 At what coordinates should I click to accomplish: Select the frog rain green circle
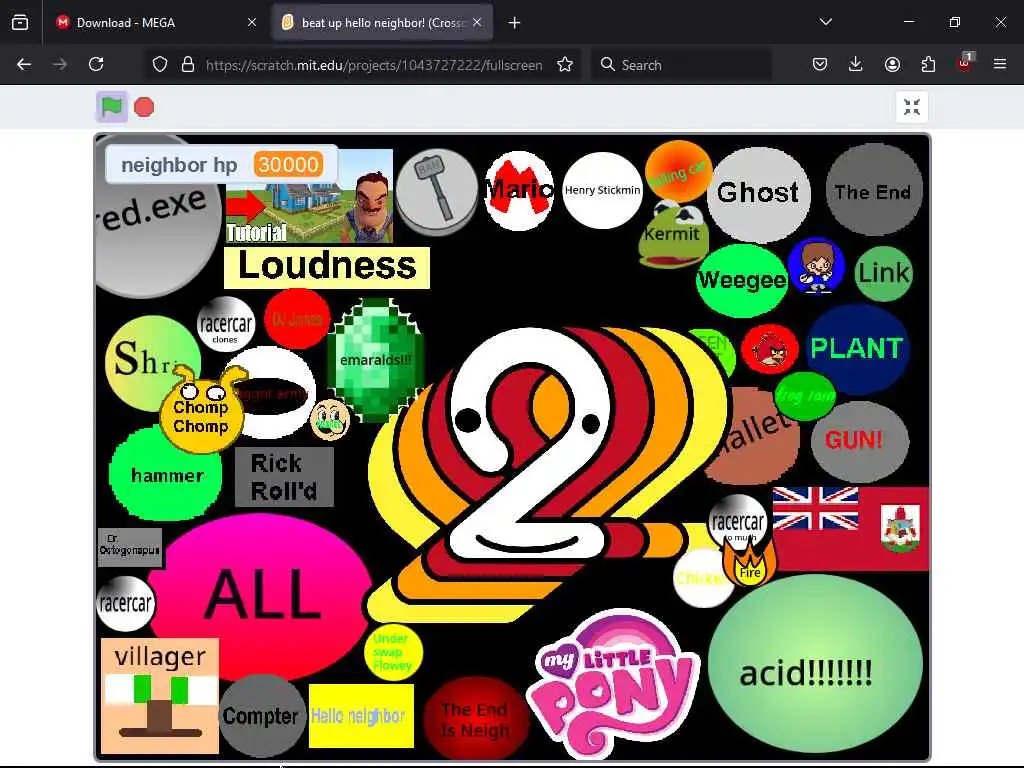[x=805, y=396]
